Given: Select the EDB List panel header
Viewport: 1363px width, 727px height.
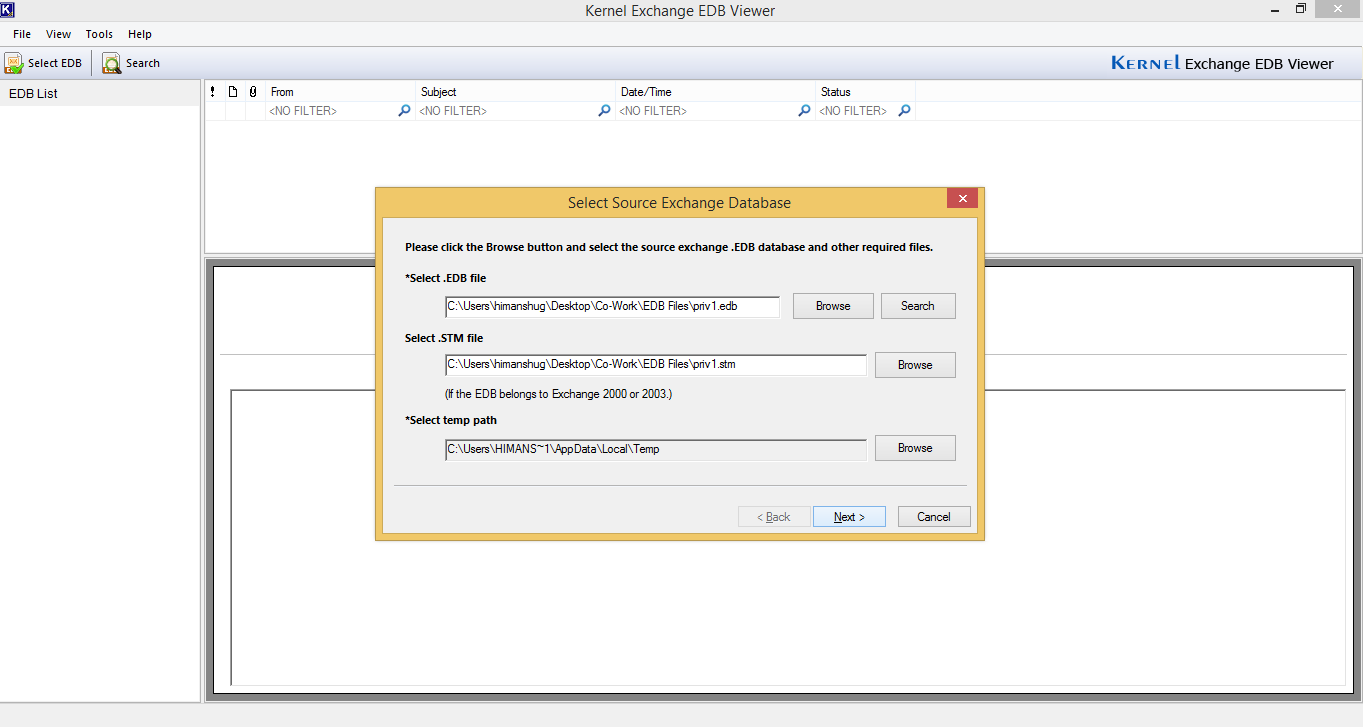Looking at the screenshot, I should pyautogui.click(x=100, y=93).
